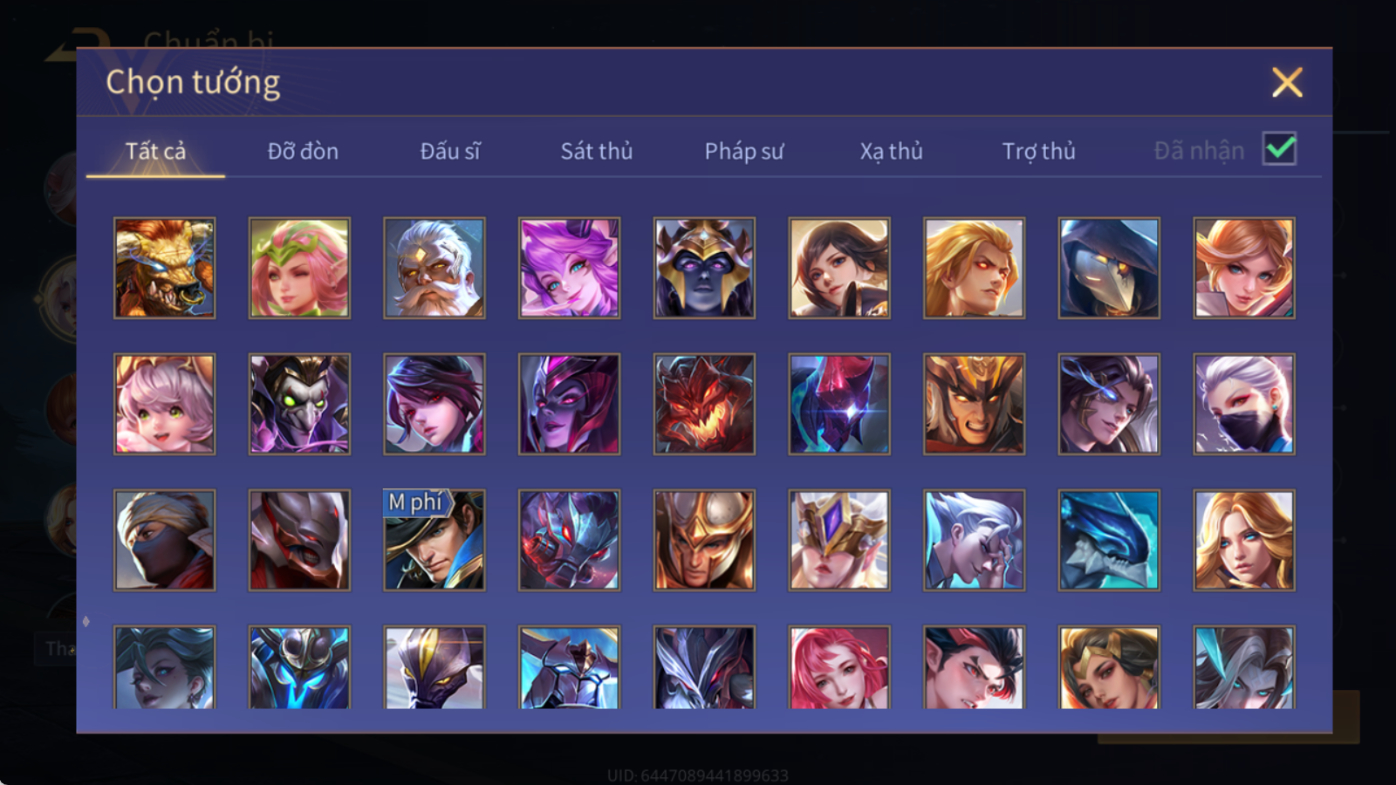The width and height of the screenshot is (1396, 785).
Task: Pick the blue dragon creature hero
Action: tap(1109, 540)
